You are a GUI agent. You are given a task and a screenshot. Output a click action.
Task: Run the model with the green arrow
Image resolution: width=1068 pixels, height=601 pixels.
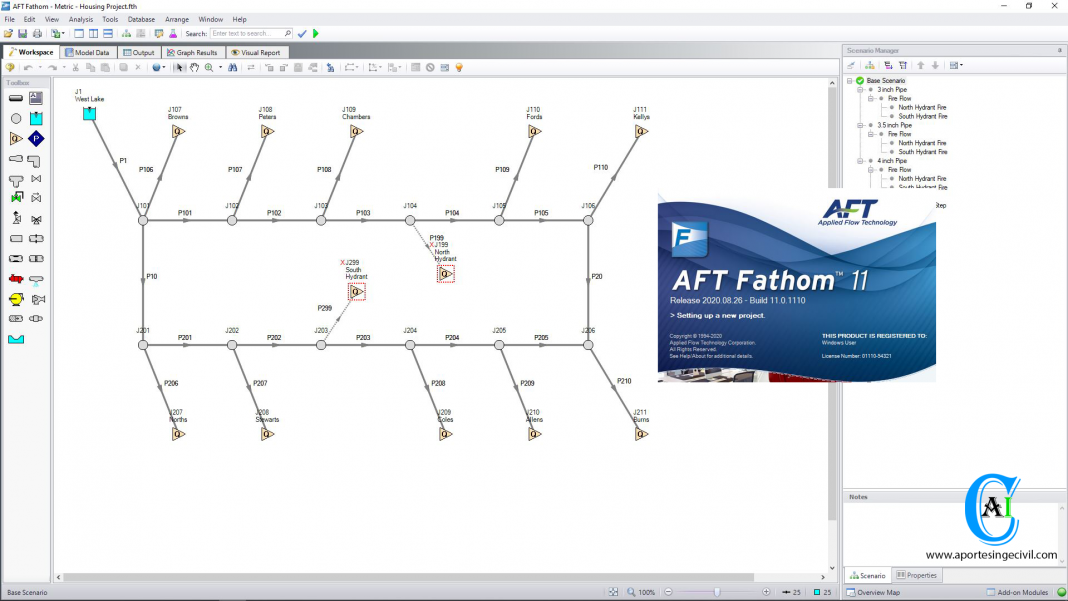pos(316,33)
